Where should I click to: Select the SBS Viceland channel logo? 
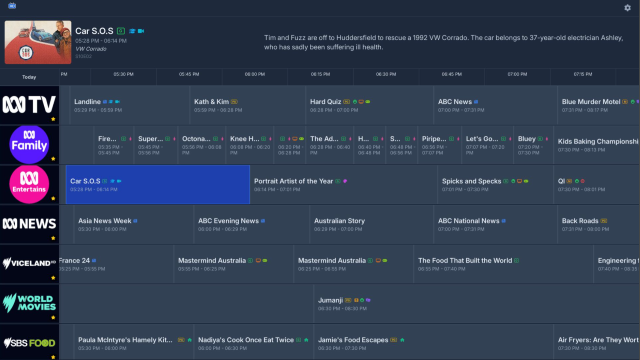coord(29,263)
